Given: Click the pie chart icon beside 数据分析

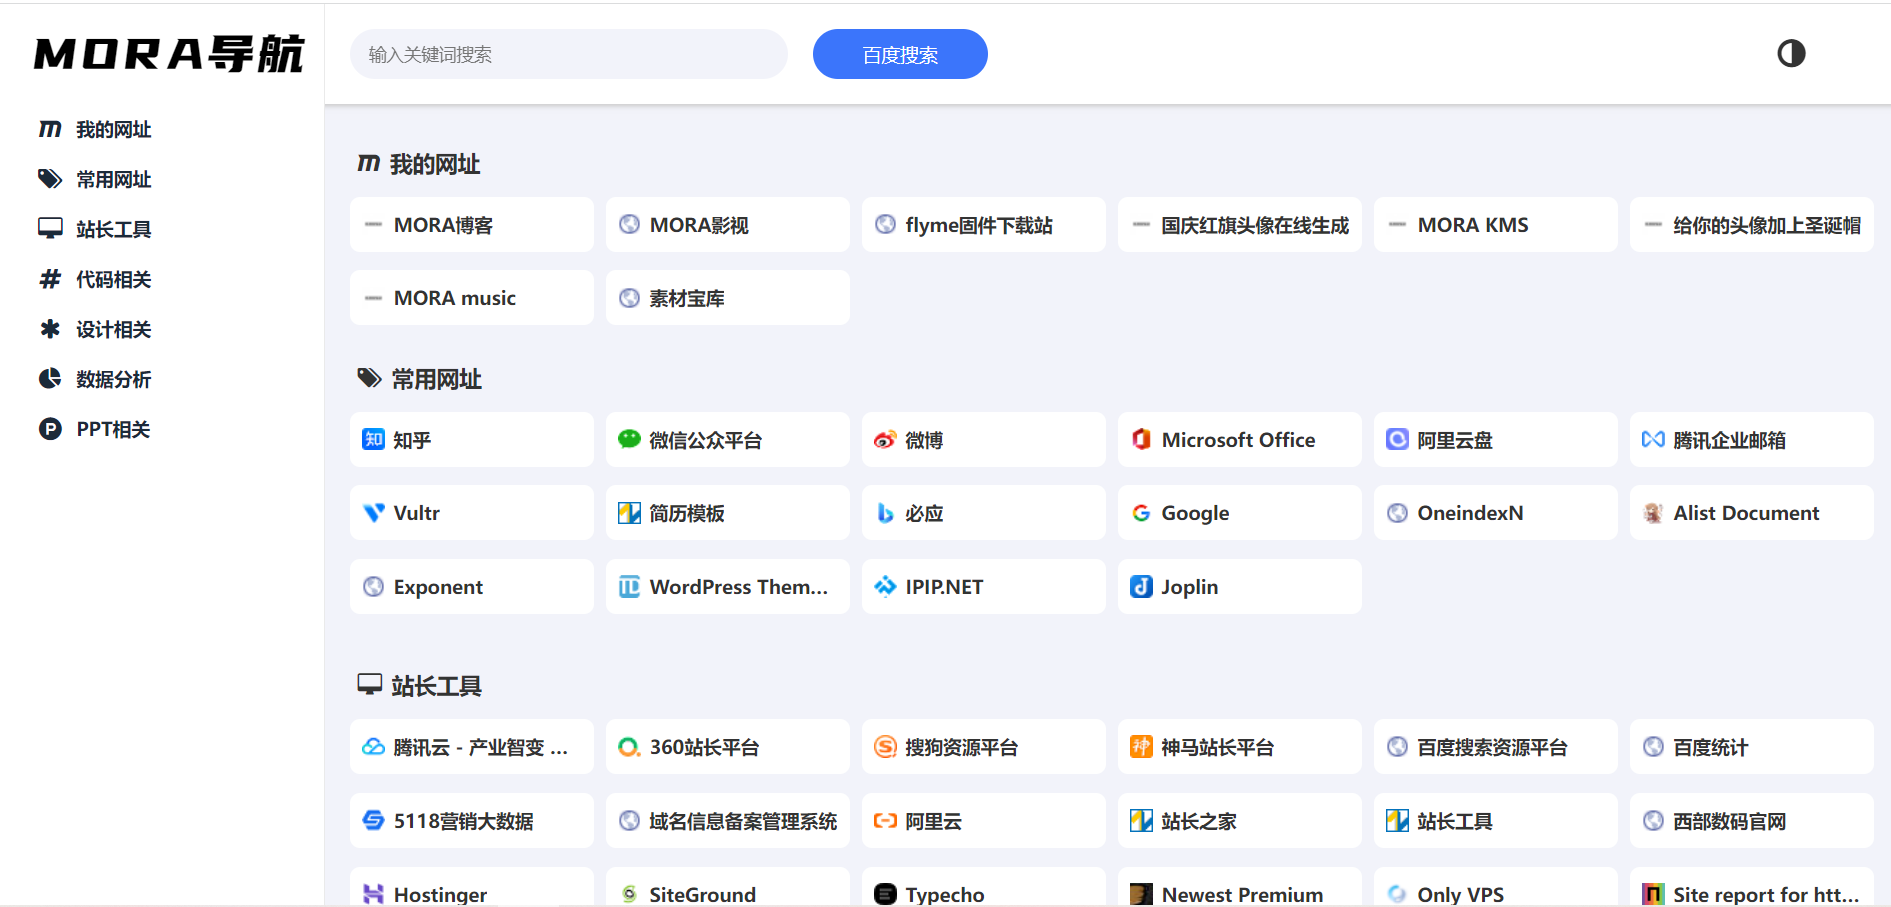Looking at the screenshot, I should coord(50,379).
